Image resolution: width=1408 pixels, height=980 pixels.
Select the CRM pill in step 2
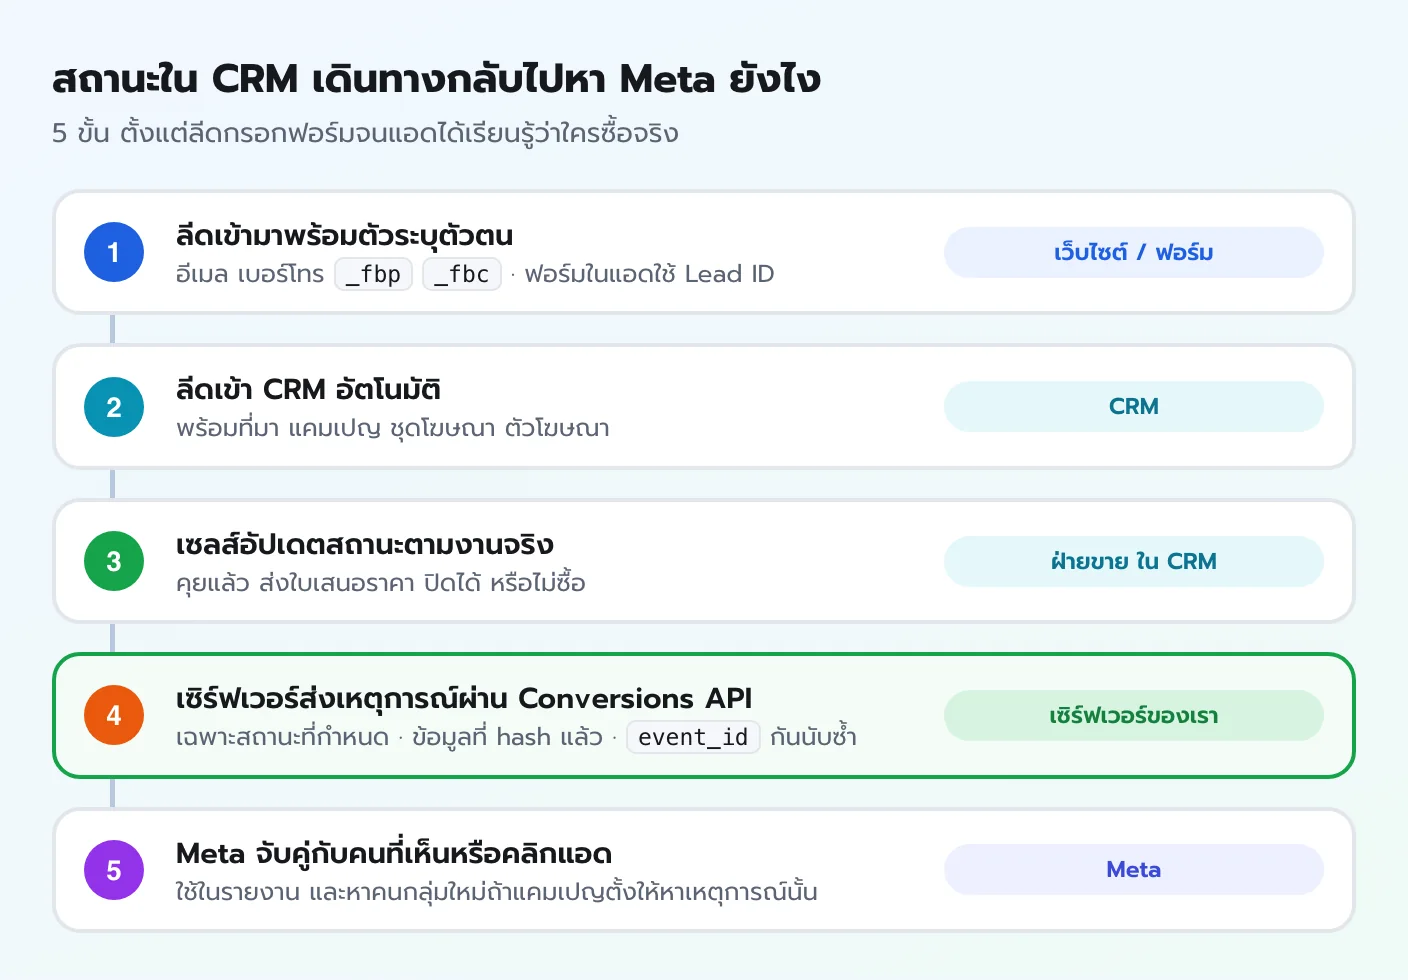pos(1133,407)
